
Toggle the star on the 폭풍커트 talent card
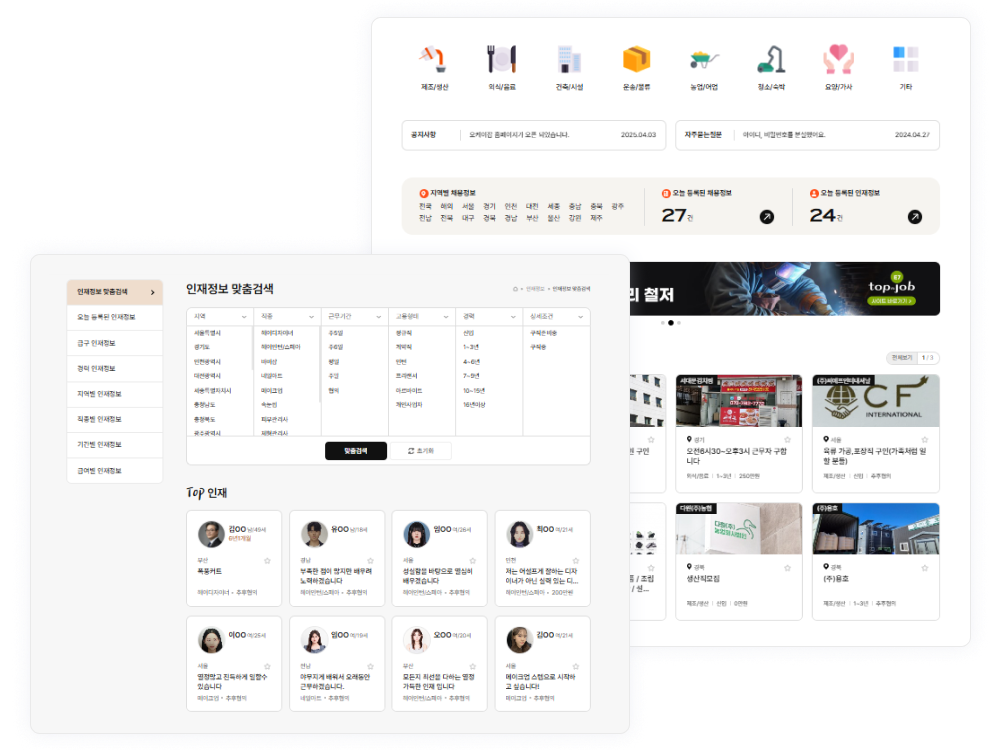(x=267, y=561)
